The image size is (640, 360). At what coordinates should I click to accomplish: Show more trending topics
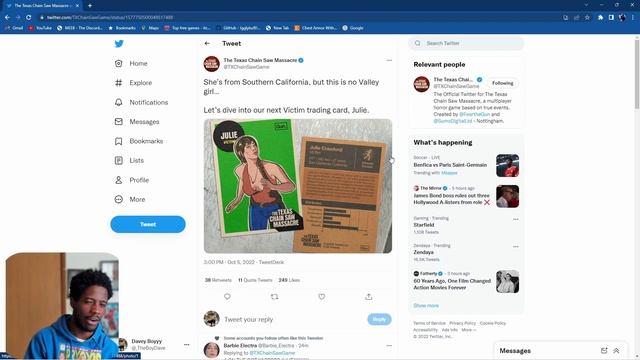pos(426,305)
